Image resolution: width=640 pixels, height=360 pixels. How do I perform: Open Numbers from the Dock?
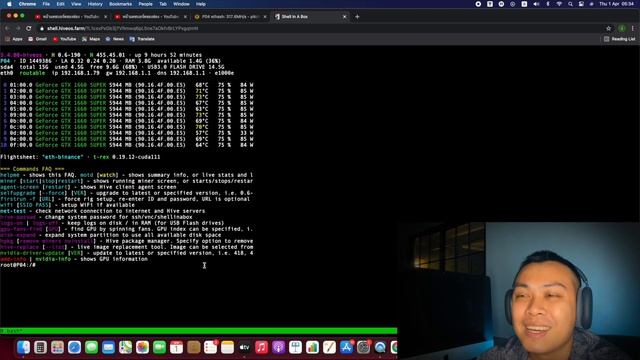point(312,347)
